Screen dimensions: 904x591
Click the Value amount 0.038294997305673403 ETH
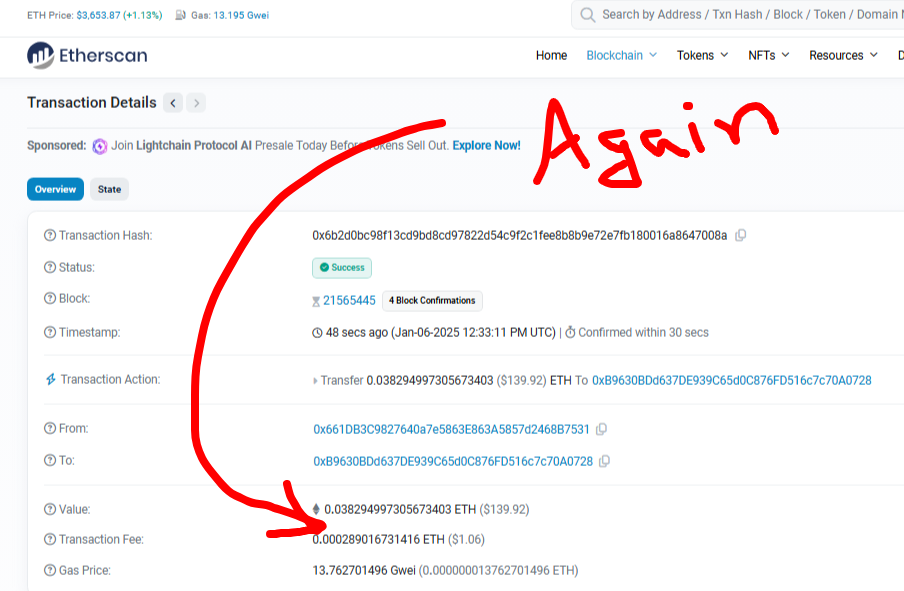[400, 510]
